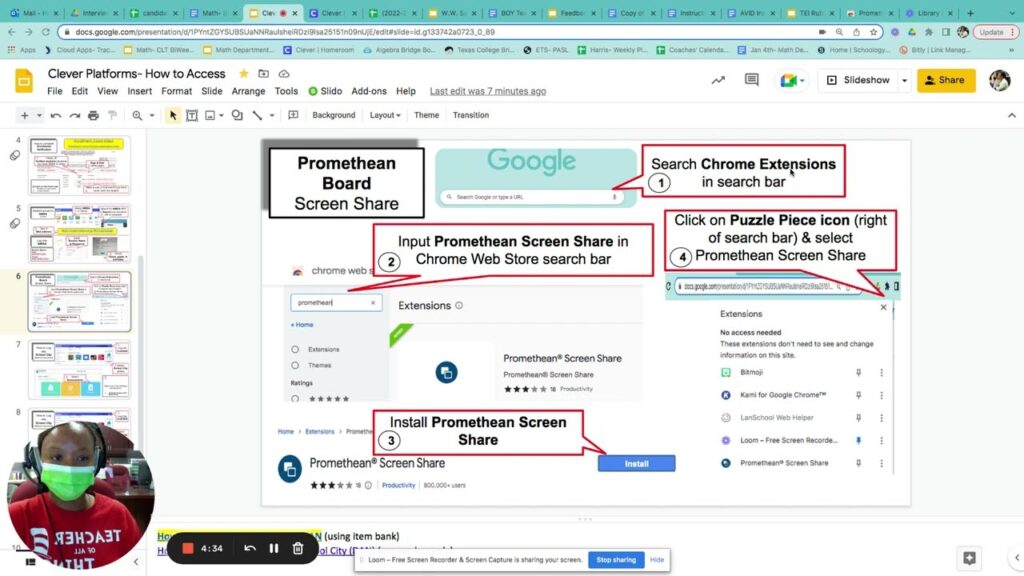Image resolution: width=1024 pixels, height=576 pixels.
Task: Star the presentation Clever Platforms
Action: pyautogui.click(x=244, y=74)
